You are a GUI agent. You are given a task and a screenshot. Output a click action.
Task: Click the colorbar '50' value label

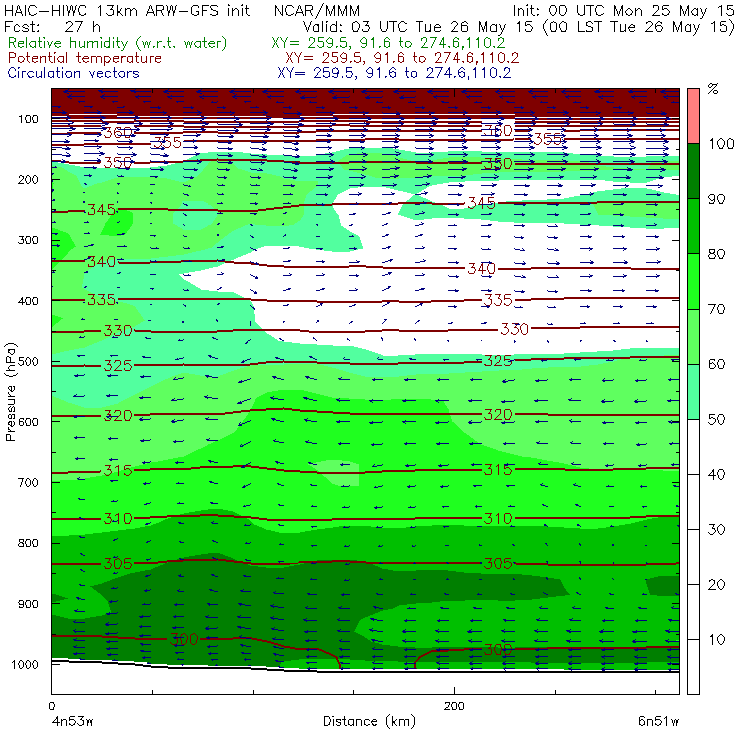coord(717,419)
